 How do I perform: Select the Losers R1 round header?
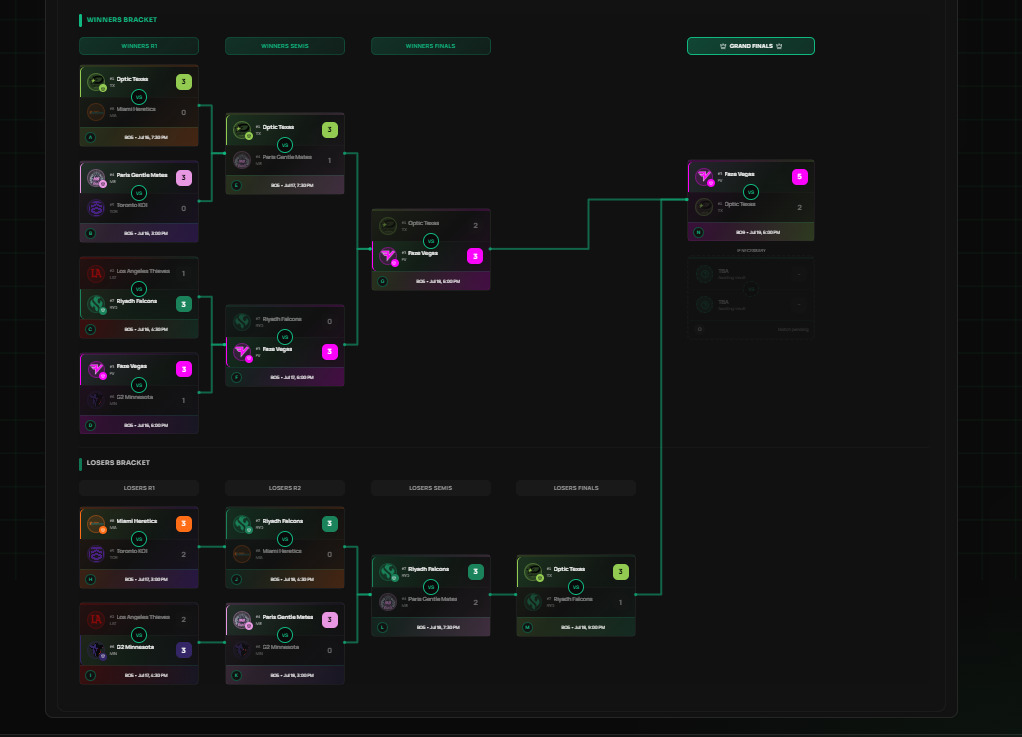point(139,488)
